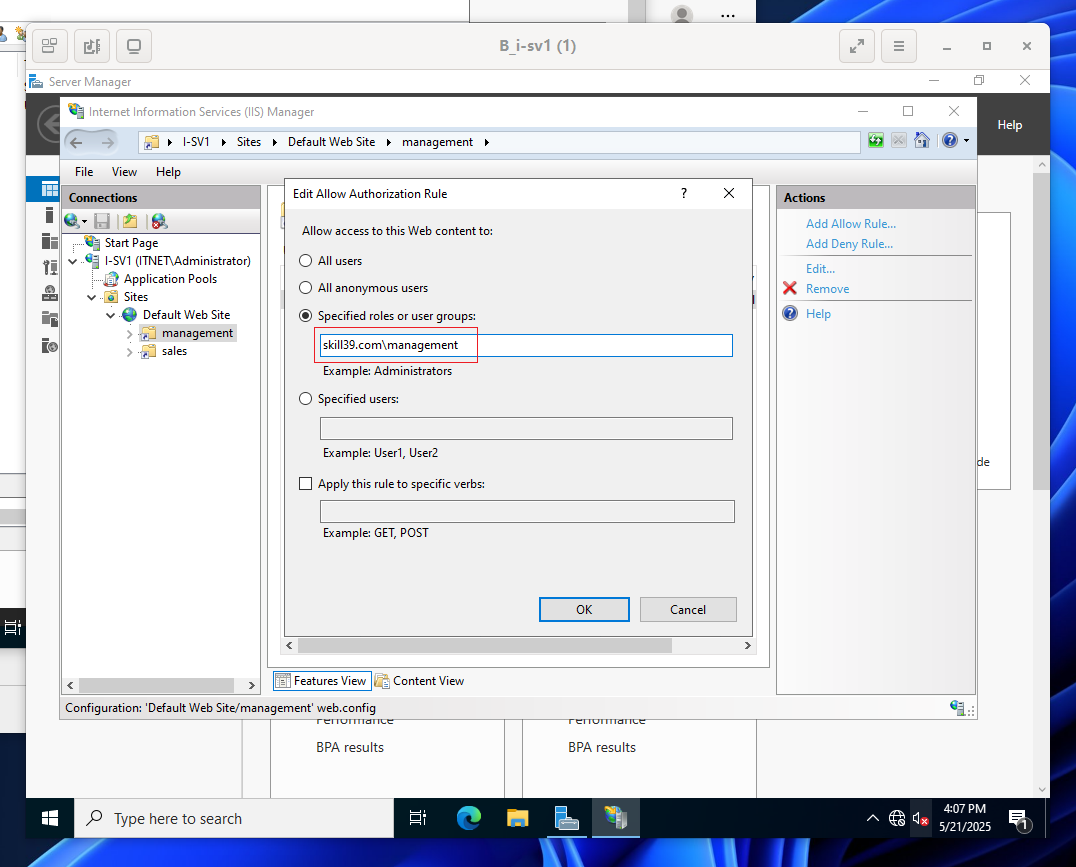Click the Add Deny Rule link
Screen dimensions: 1076x867
tap(849, 244)
